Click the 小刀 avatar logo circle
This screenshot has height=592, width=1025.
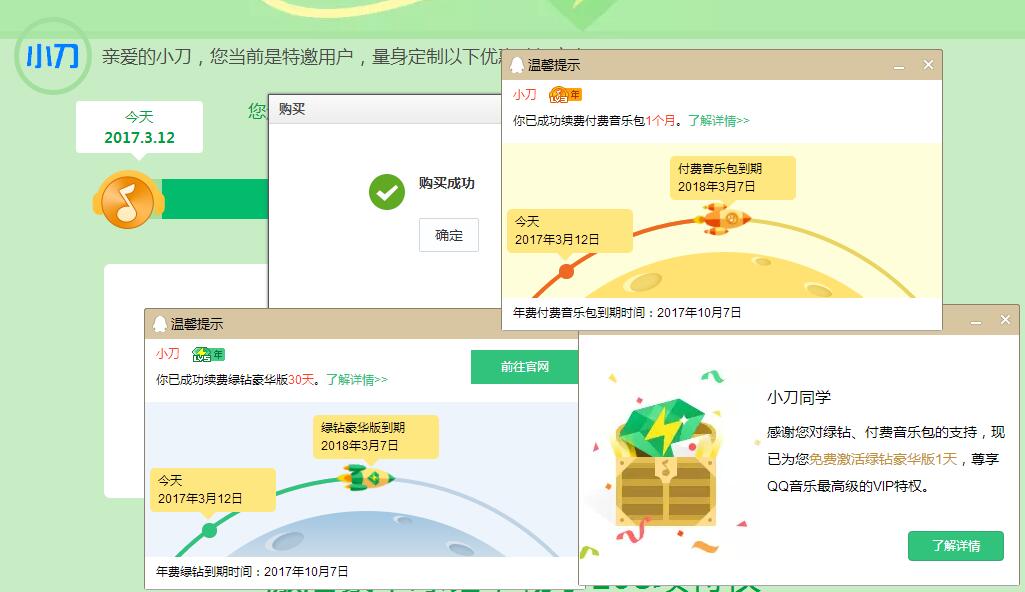coord(52,56)
